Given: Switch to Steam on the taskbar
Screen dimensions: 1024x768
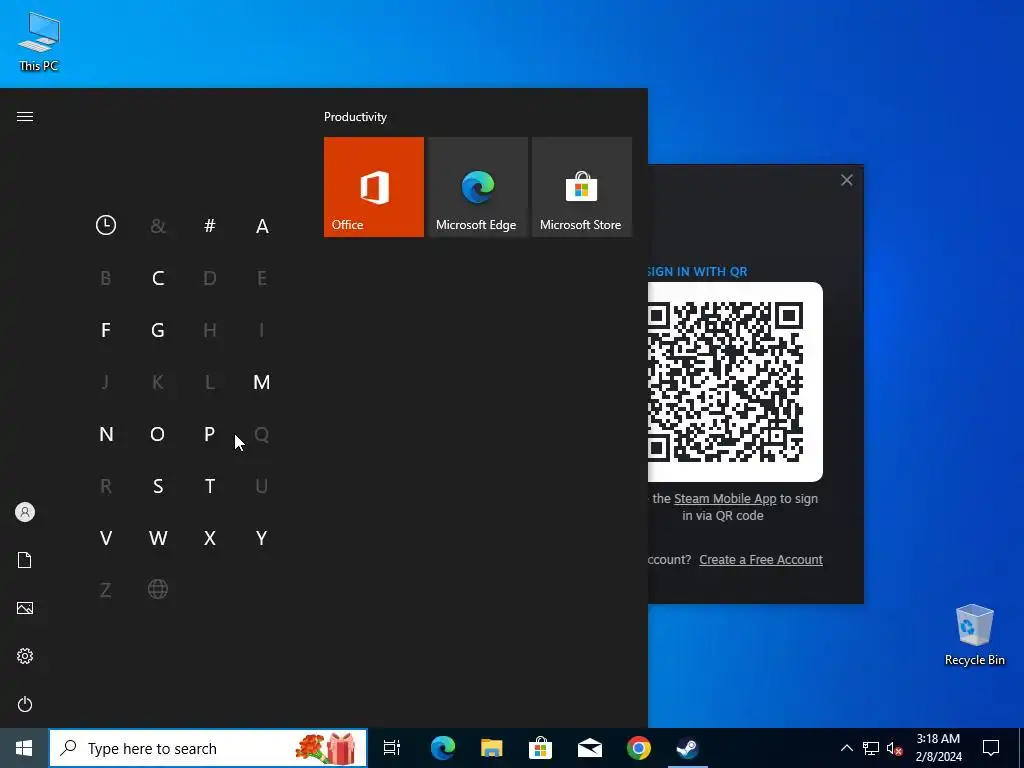Looking at the screenshot, I should click(688, 748).
